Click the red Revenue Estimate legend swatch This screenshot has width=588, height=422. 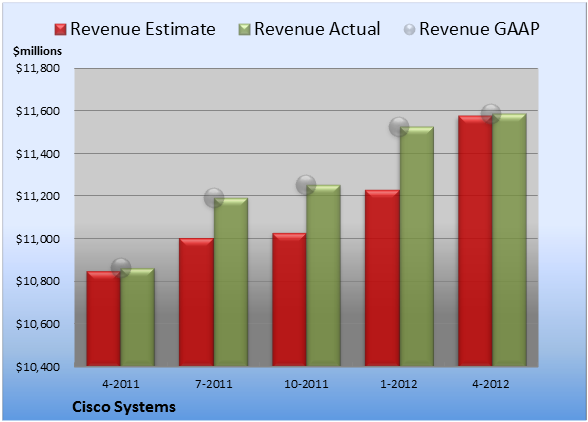tap(60, 30)
